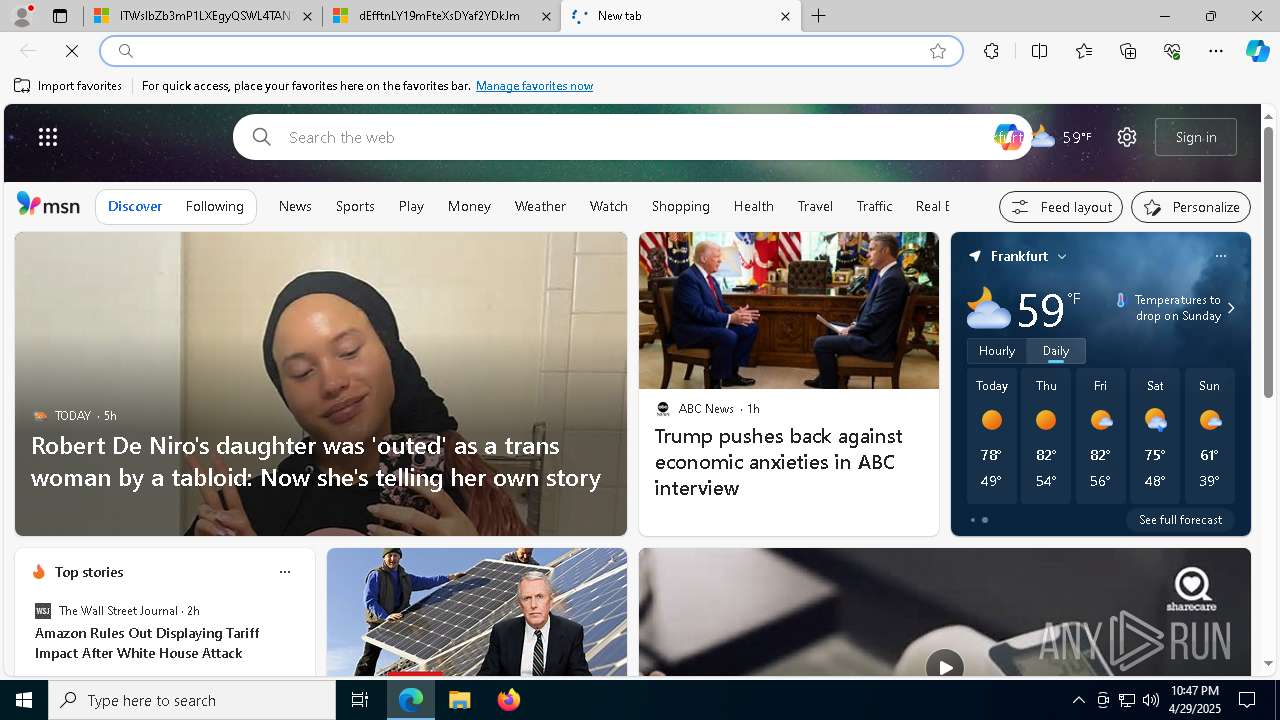Toggle the Split screen icon
This screenshot has height=720, width=1280.
pos(1039,51)
